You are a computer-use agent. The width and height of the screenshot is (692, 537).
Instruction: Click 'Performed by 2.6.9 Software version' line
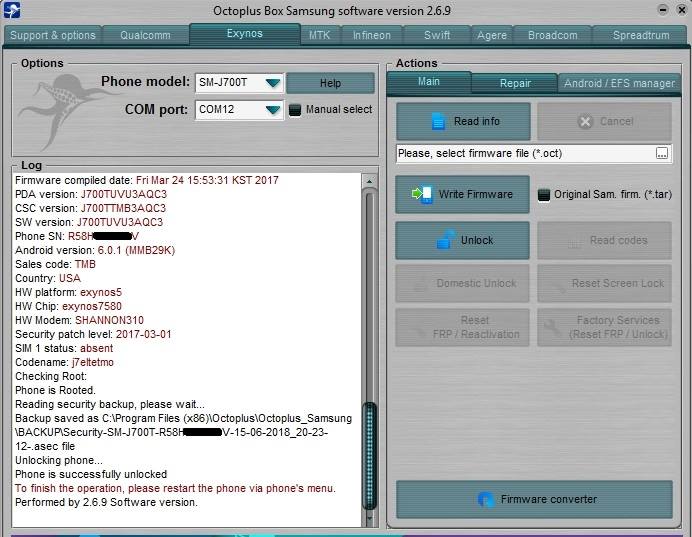(x=106, y=503)
